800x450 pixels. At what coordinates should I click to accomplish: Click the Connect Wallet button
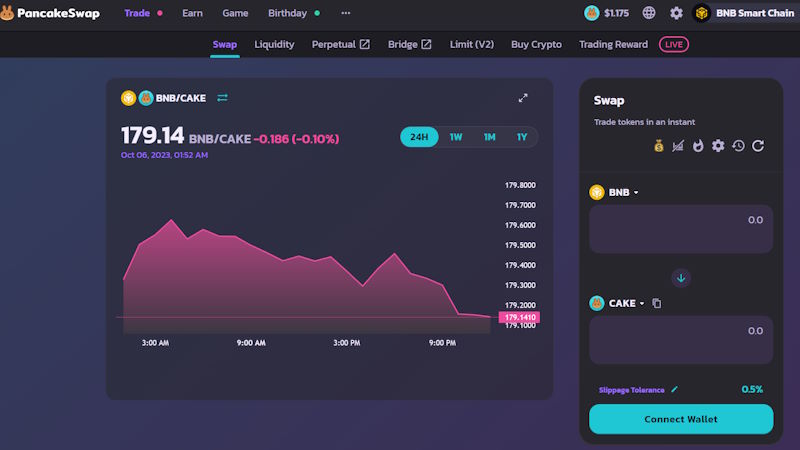[x=681, y=419]
